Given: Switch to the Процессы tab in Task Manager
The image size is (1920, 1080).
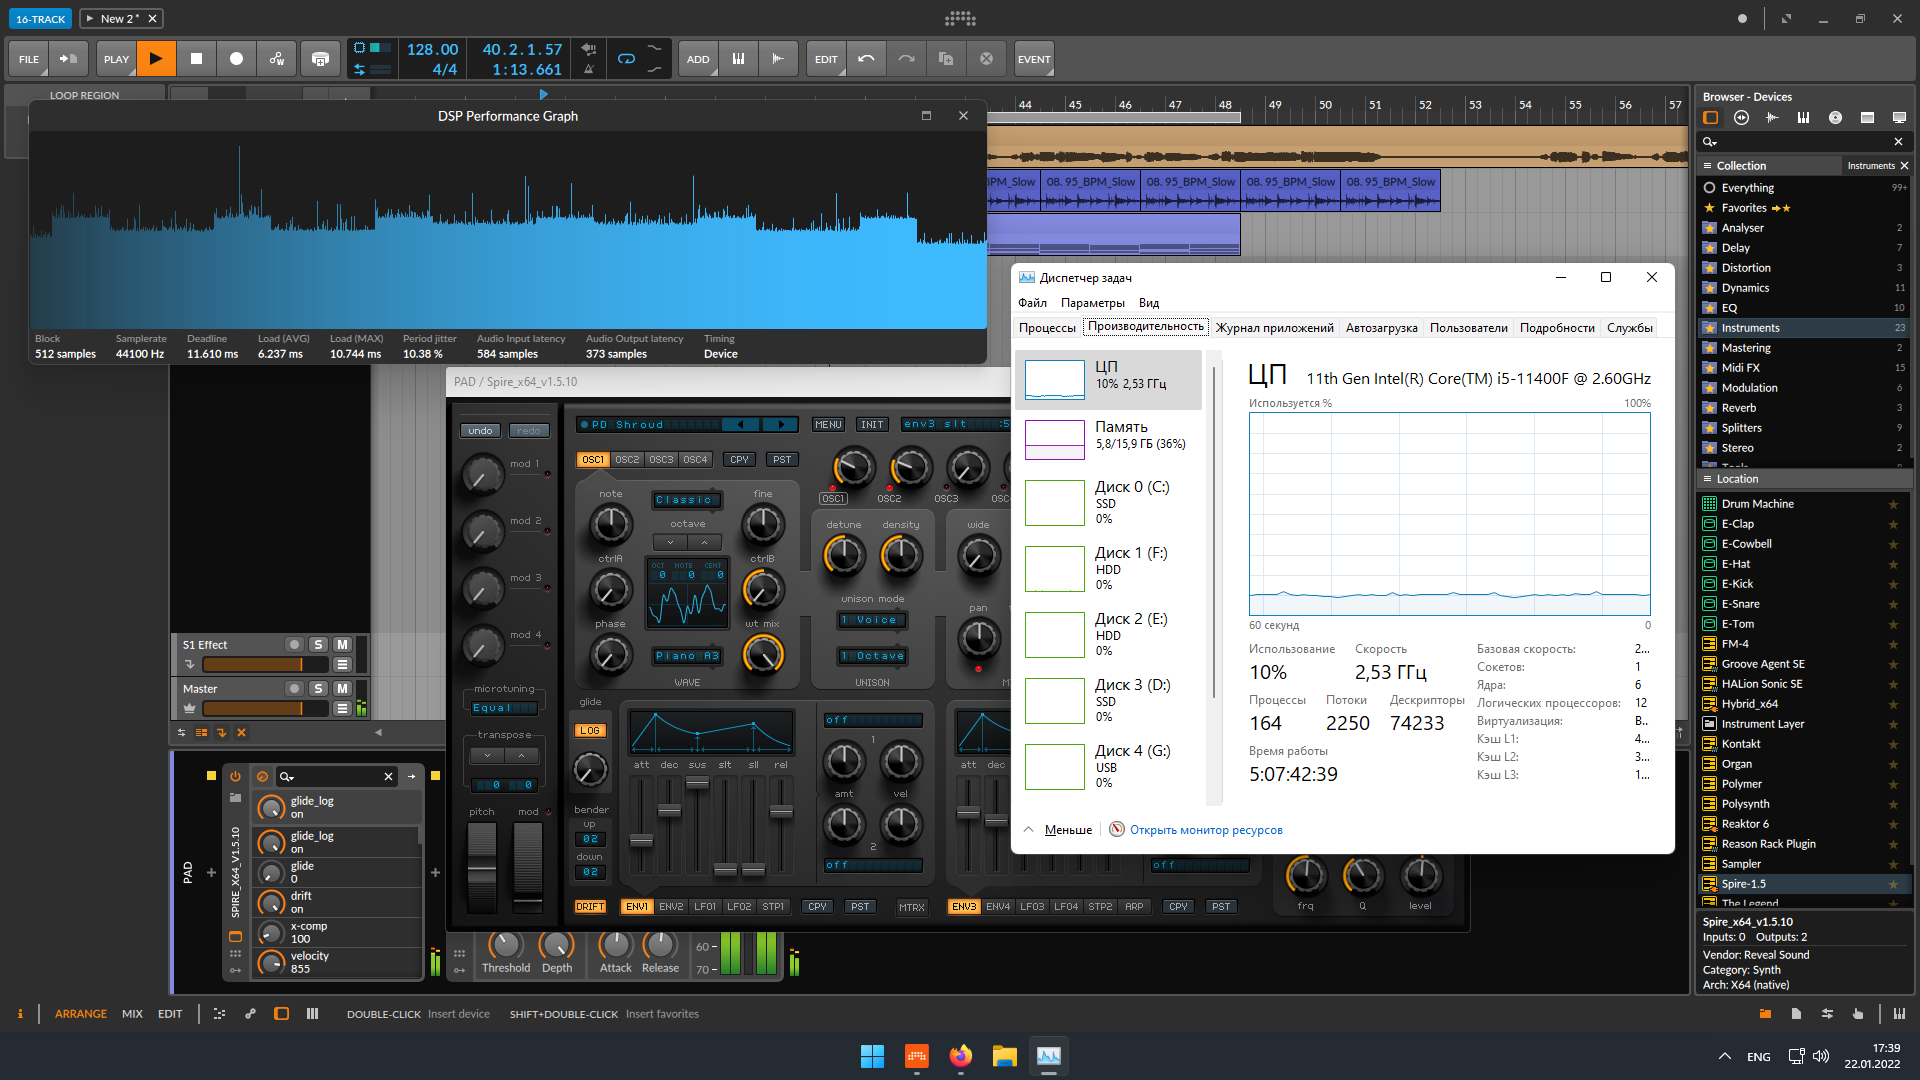Looking at the screenshot, I should coord(1047,328).
